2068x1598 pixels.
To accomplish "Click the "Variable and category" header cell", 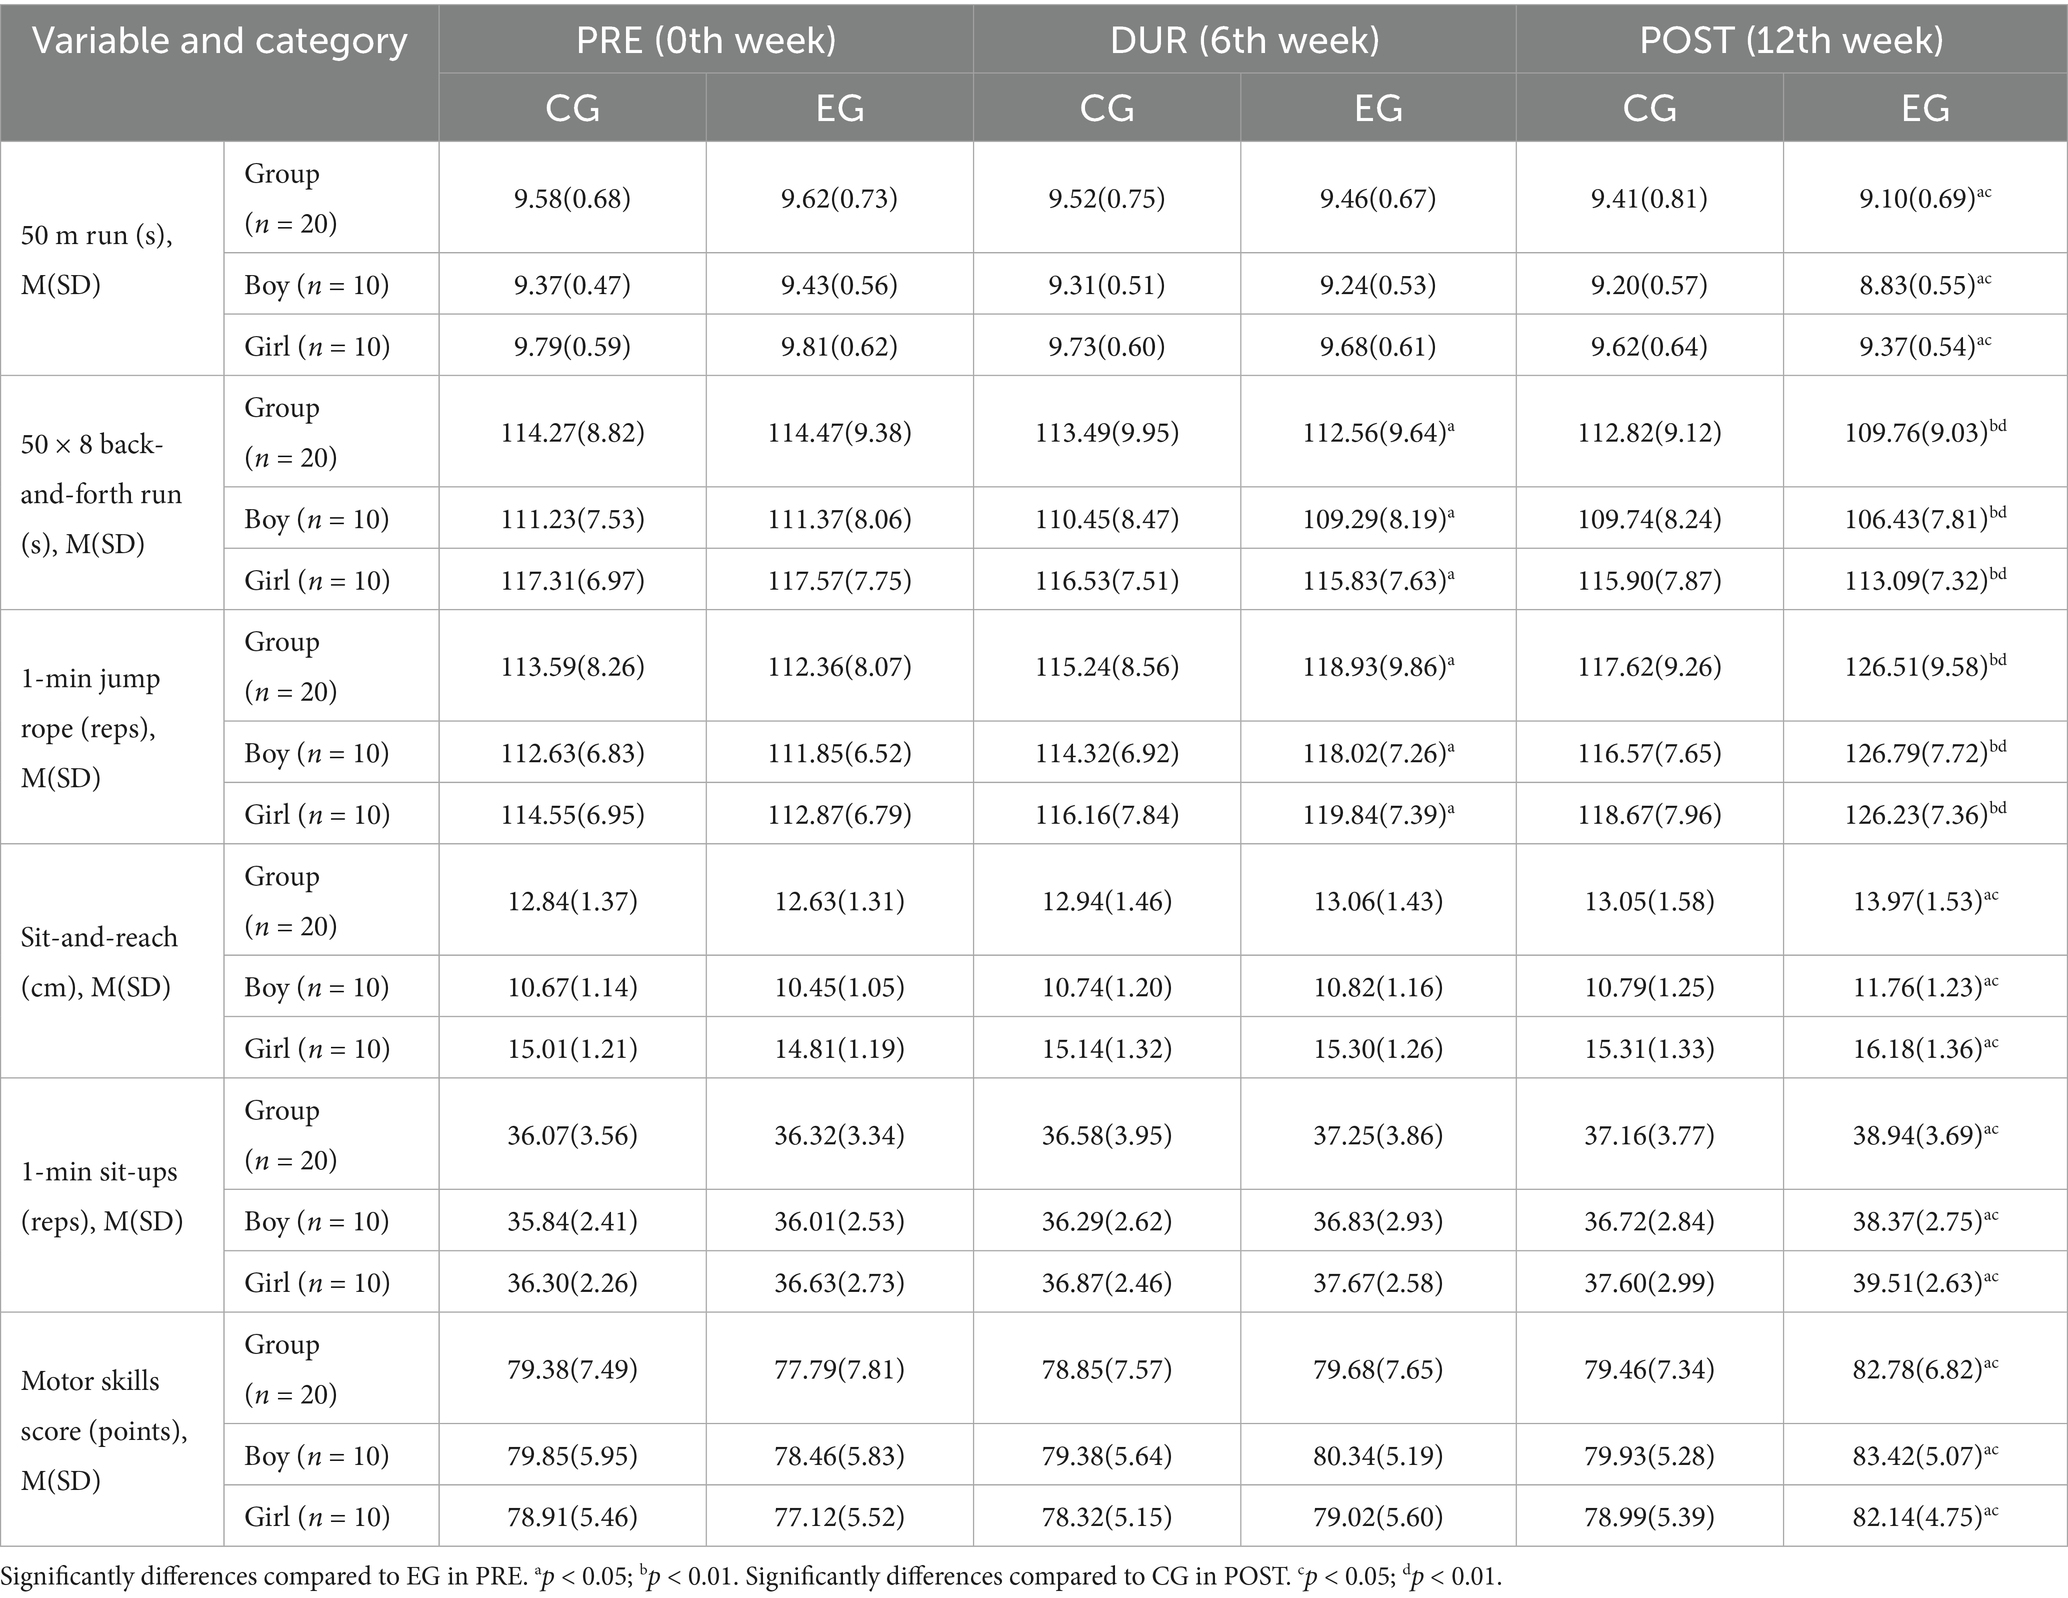I will [x=219, y=42].
